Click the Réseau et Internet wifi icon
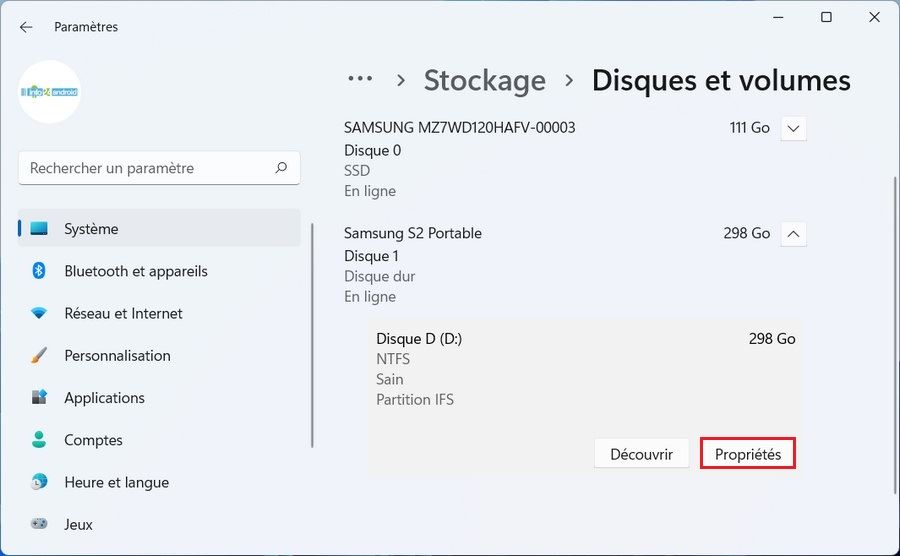This screenshot has width=900, height=556. tap(39, 313)
